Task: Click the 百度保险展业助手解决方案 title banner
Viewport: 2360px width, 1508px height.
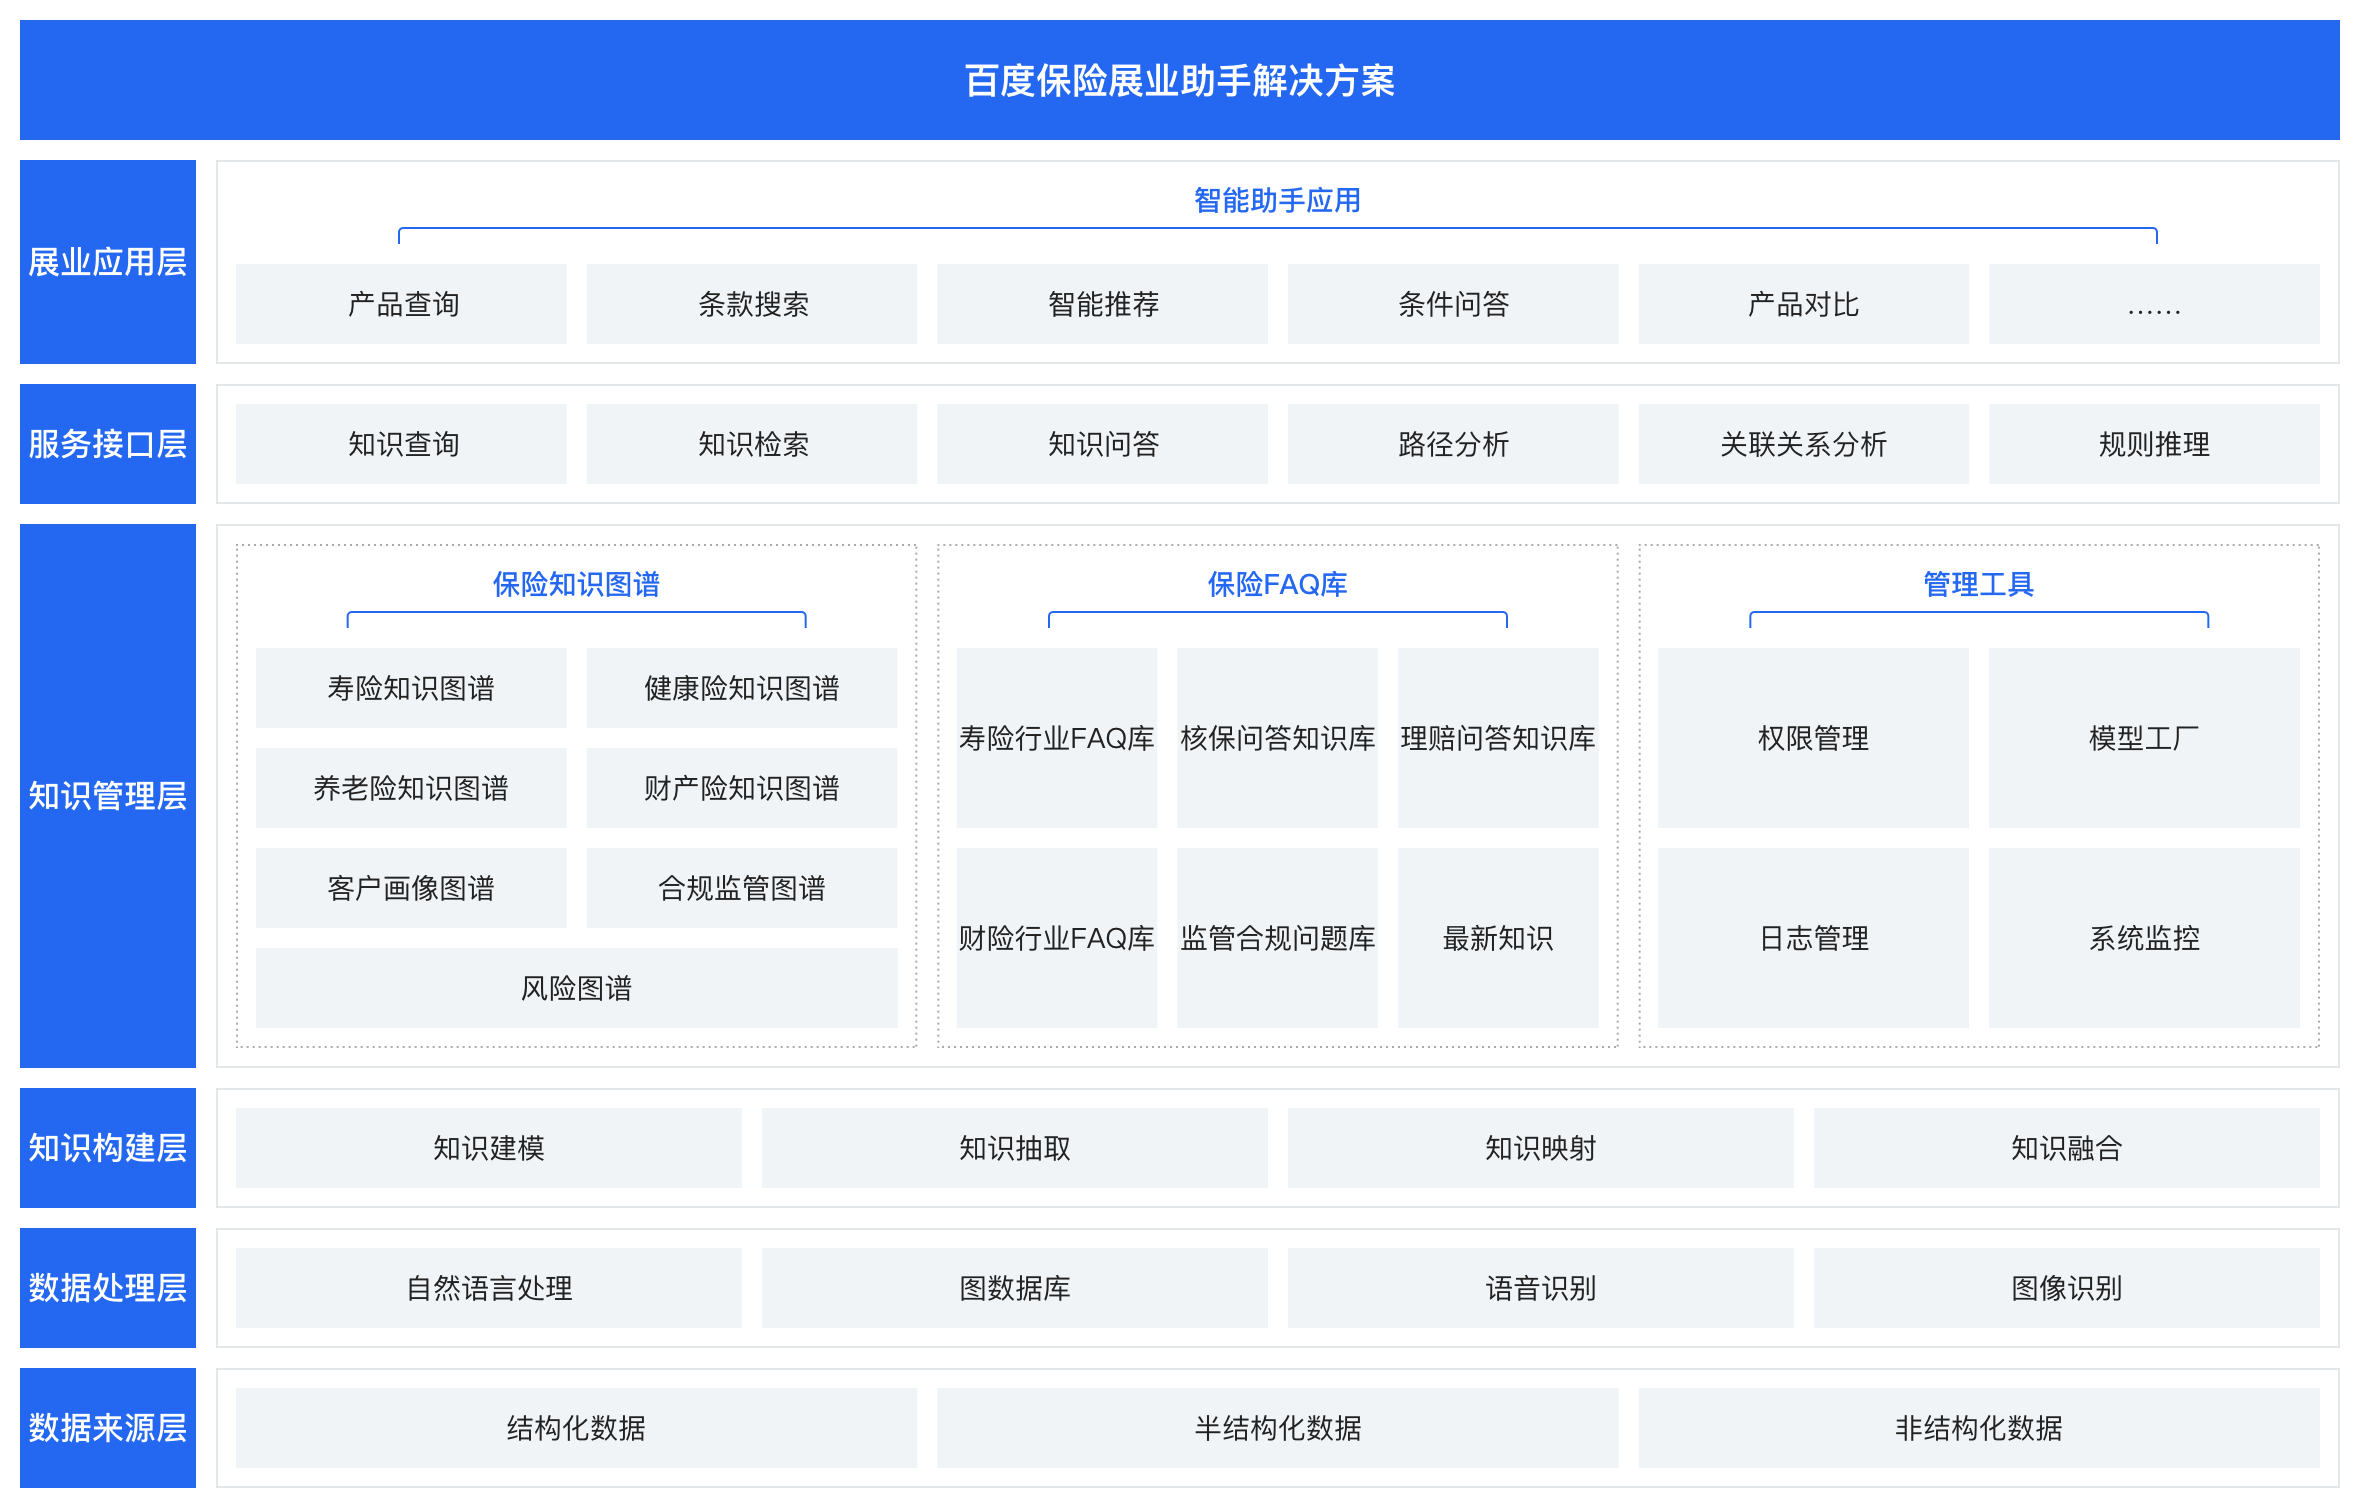Action: (1180, 80)
